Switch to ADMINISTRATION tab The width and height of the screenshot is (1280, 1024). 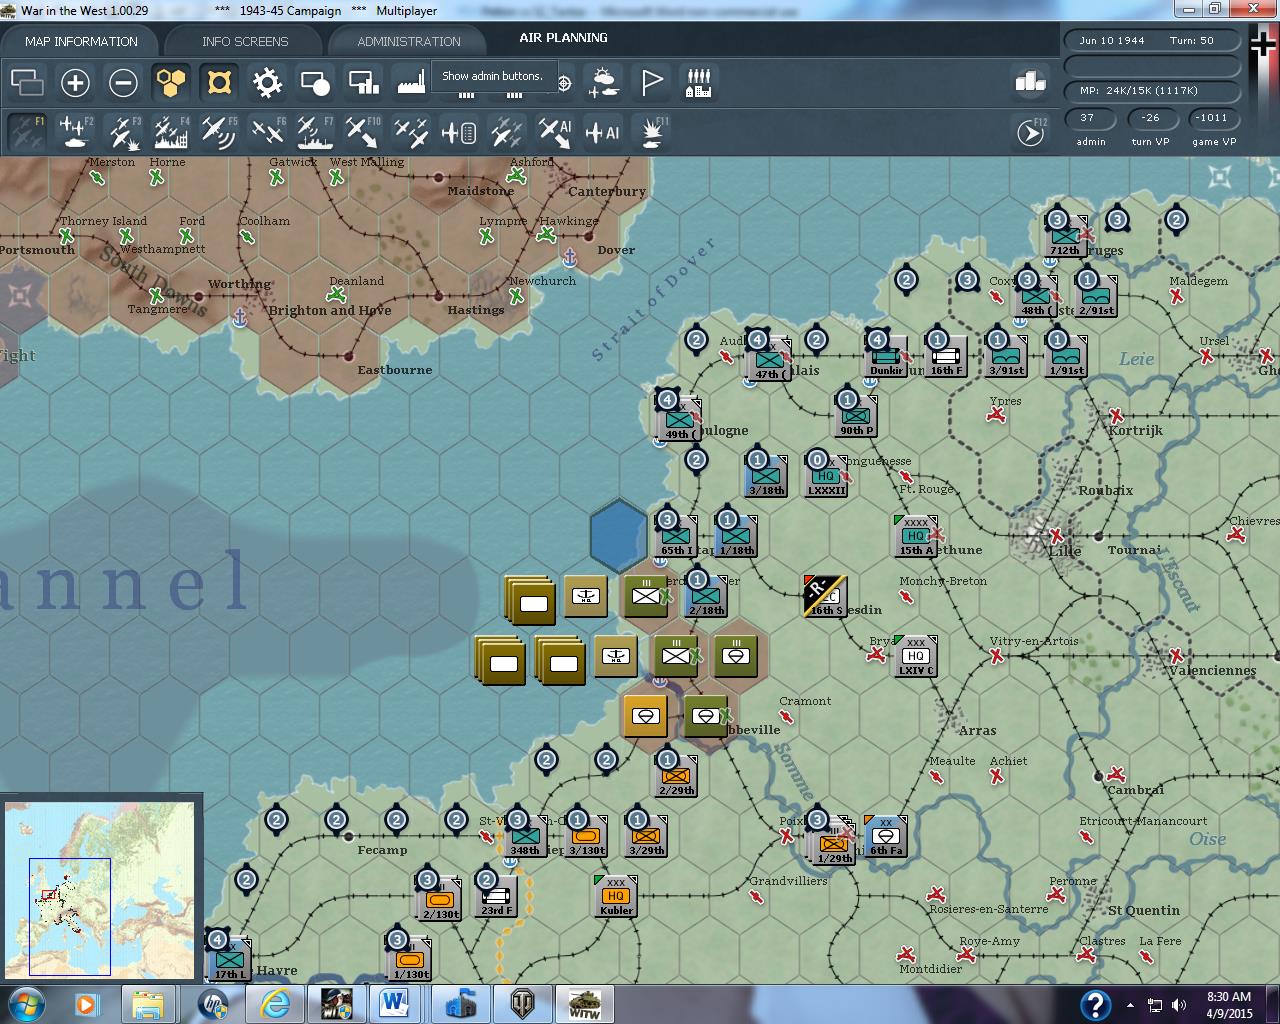click(x=409, y=41)
